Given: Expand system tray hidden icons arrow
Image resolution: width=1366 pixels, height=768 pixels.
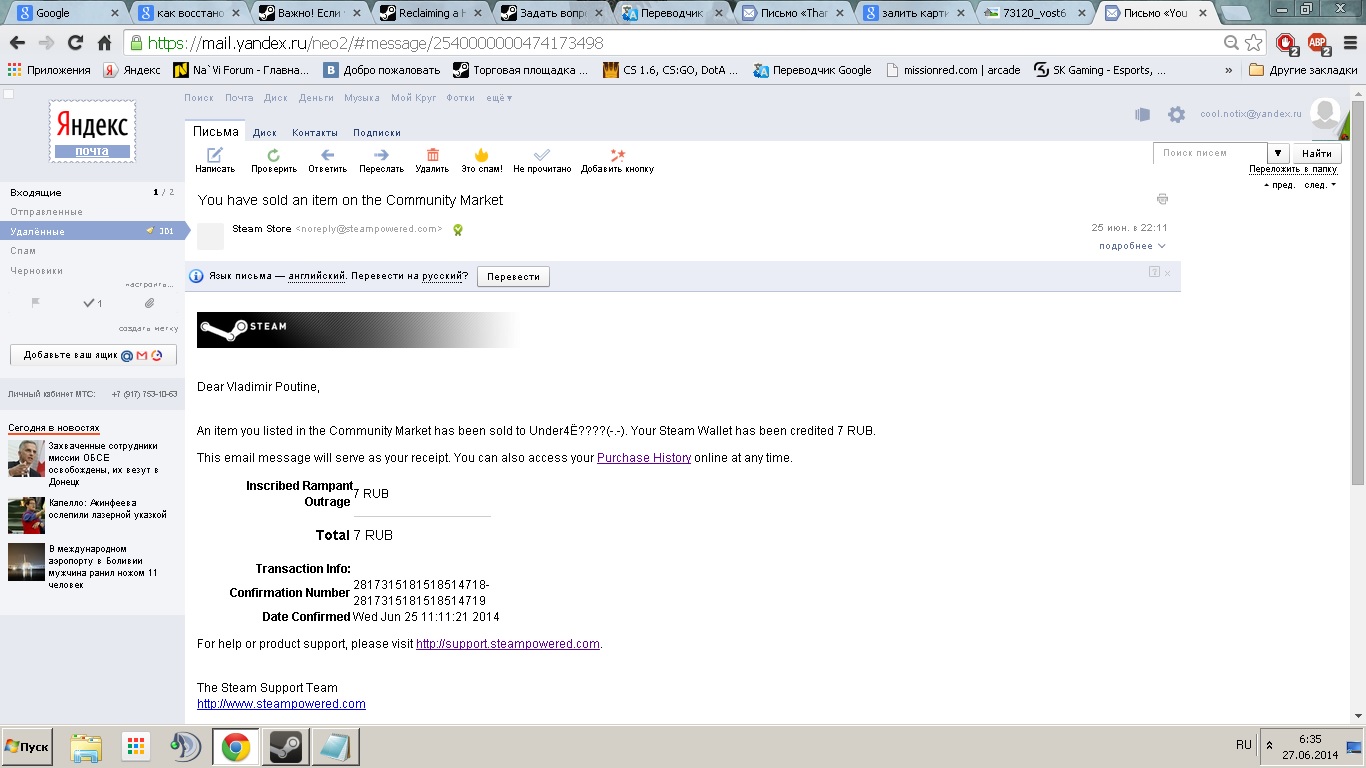Looking at the screenshot, I should pyautogui.click(x=1269, y=746).
